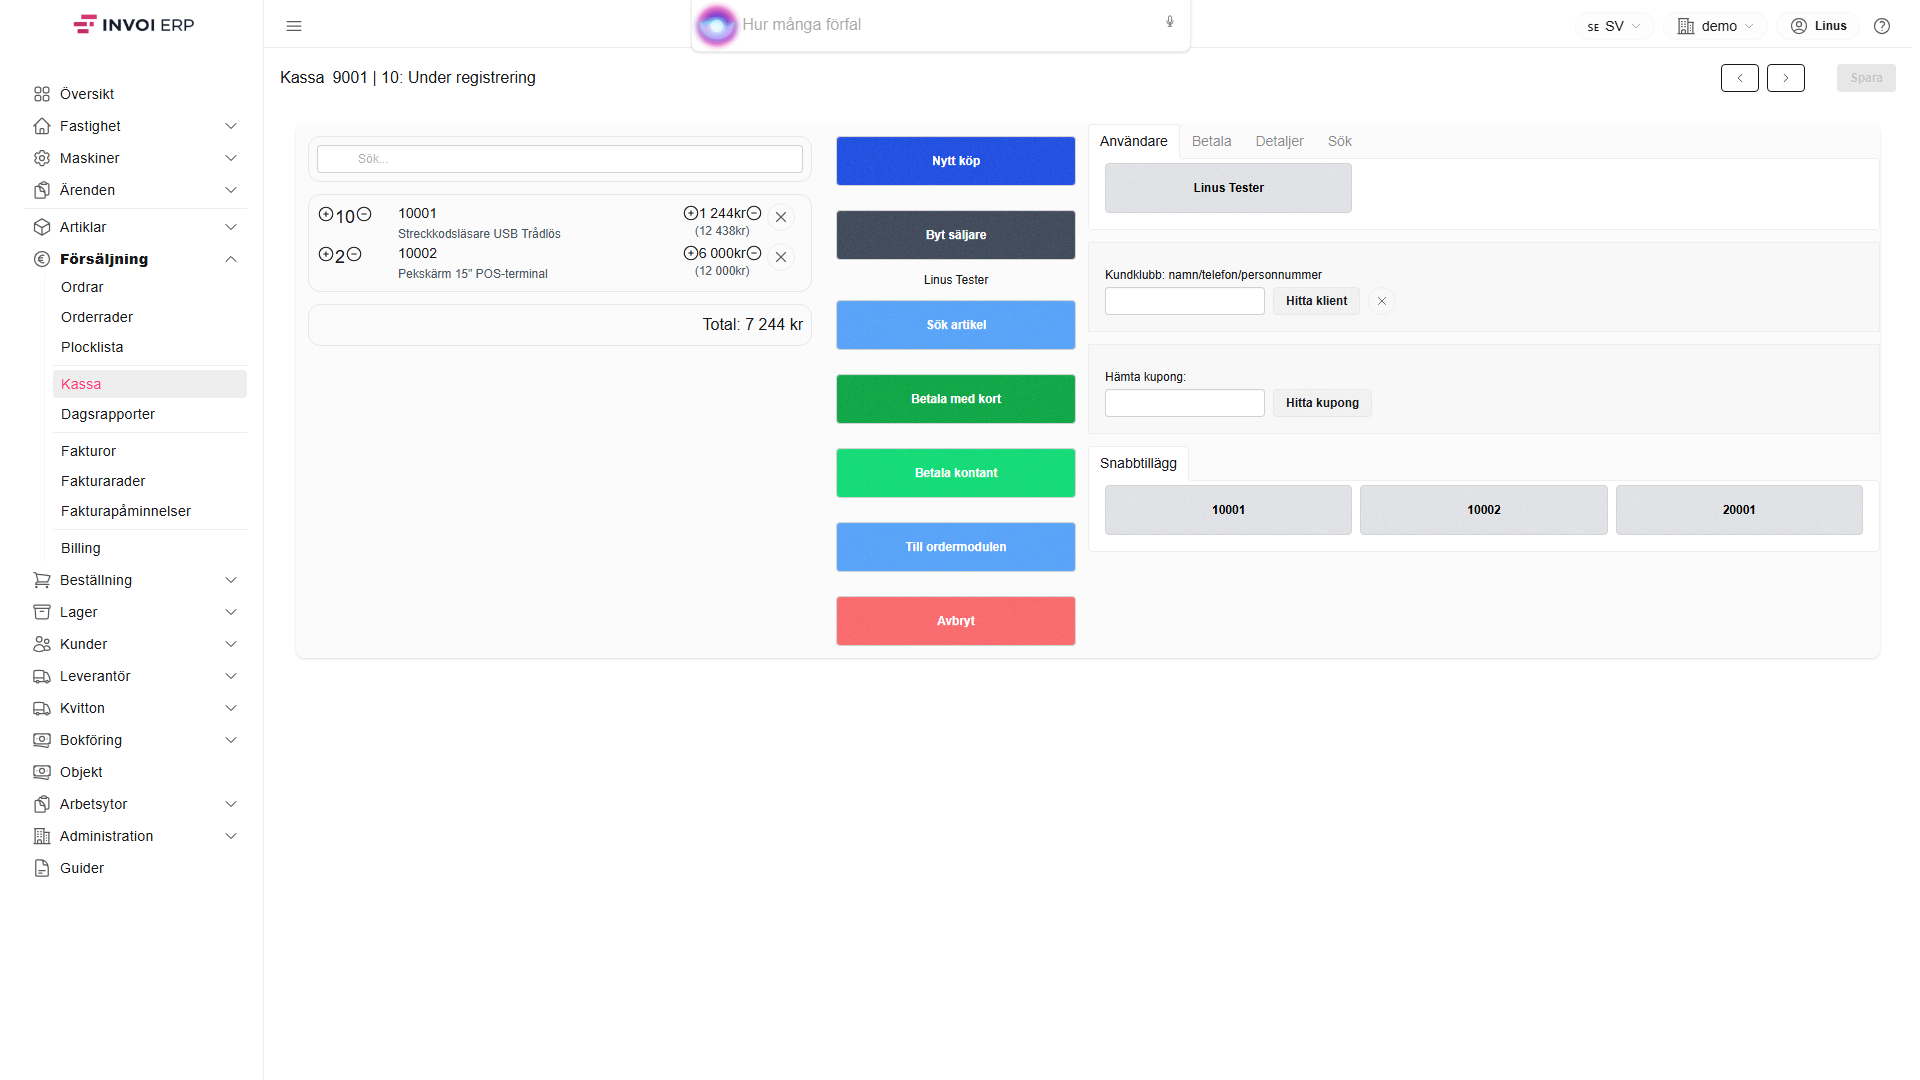Remove item 10001 with the X icon
The width and height of the screenshot is (1920, 1080).
(x=781, y=217)
